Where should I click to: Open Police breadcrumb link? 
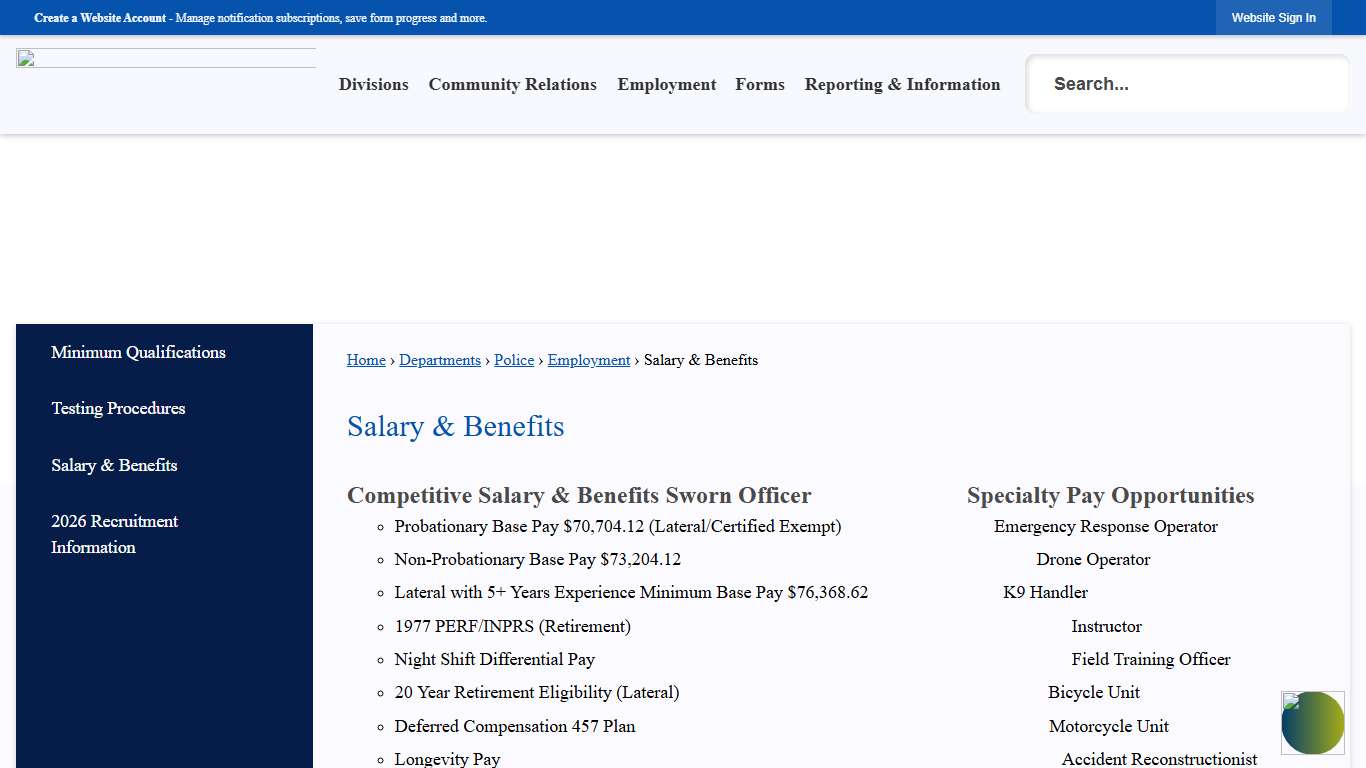[x=514, y=360]
